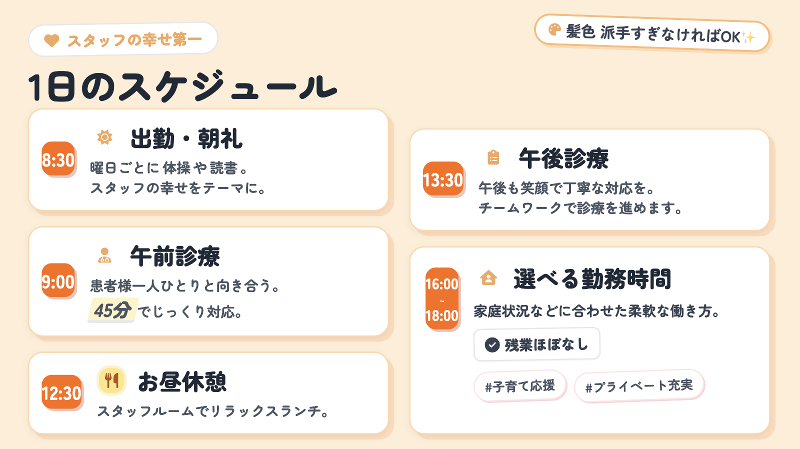Click the 残業ほぼなし pill button
Image resolution: width=800 pixels, height=449 pixels.
[x=537, y=345]
